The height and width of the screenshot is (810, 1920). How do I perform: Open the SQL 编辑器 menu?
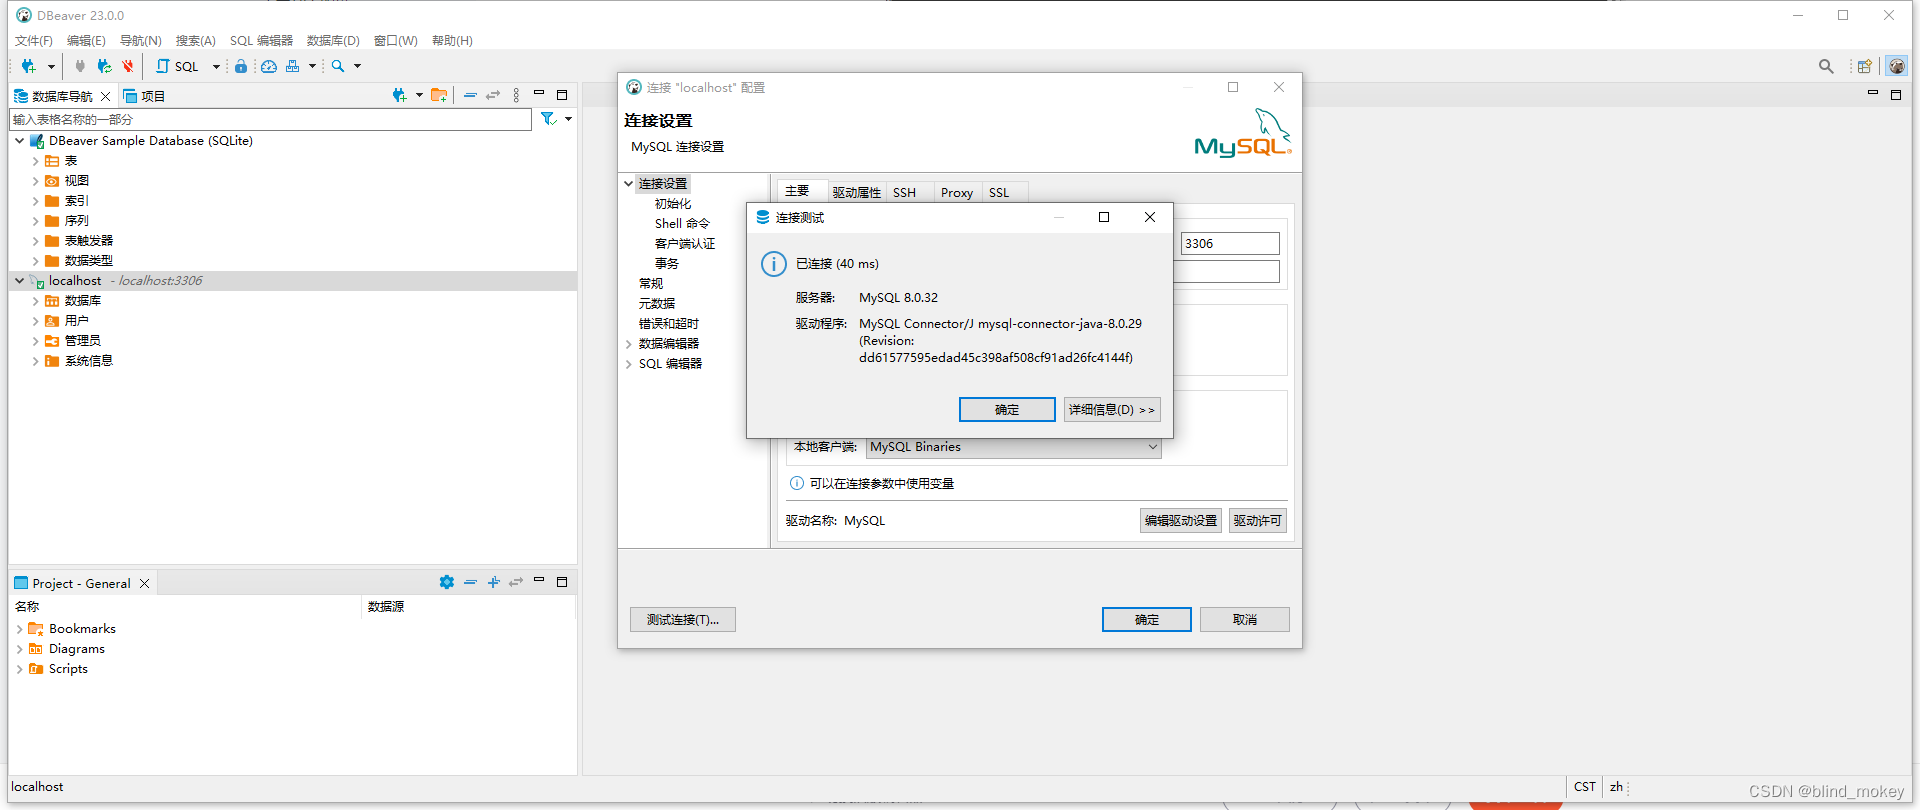[261, 41]
